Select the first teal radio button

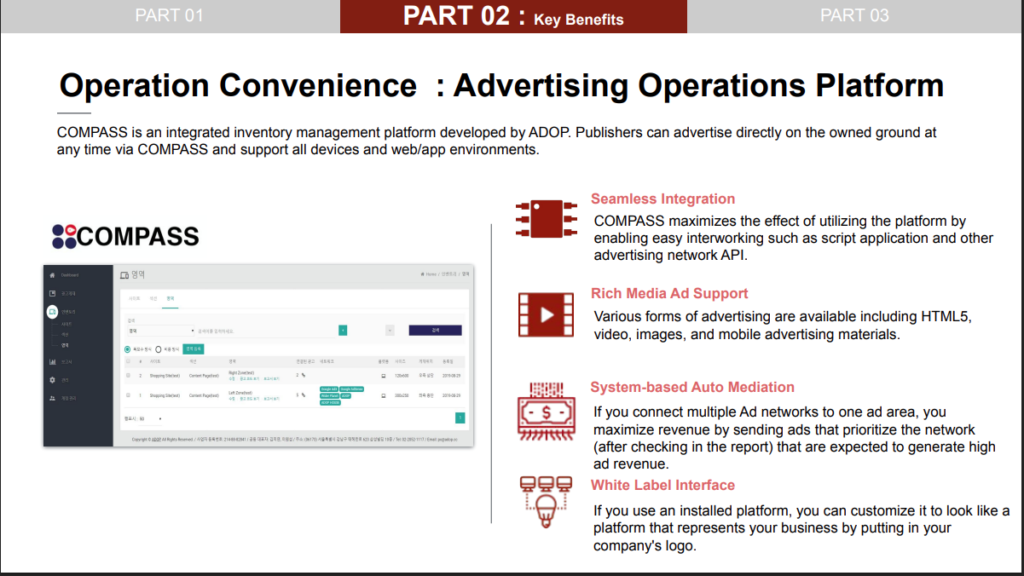coord(127,349)
